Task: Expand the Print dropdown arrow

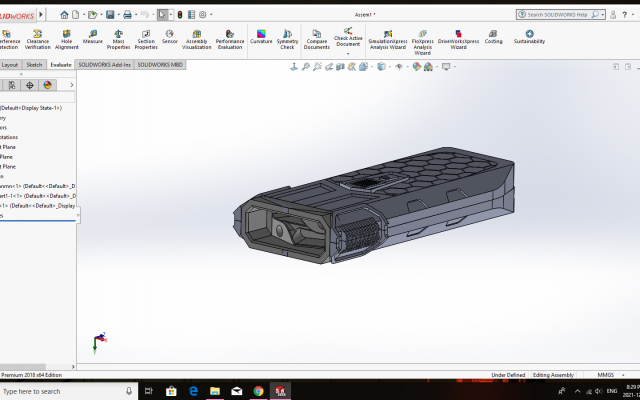Action: pyautogui.click(x=136, y=15)
